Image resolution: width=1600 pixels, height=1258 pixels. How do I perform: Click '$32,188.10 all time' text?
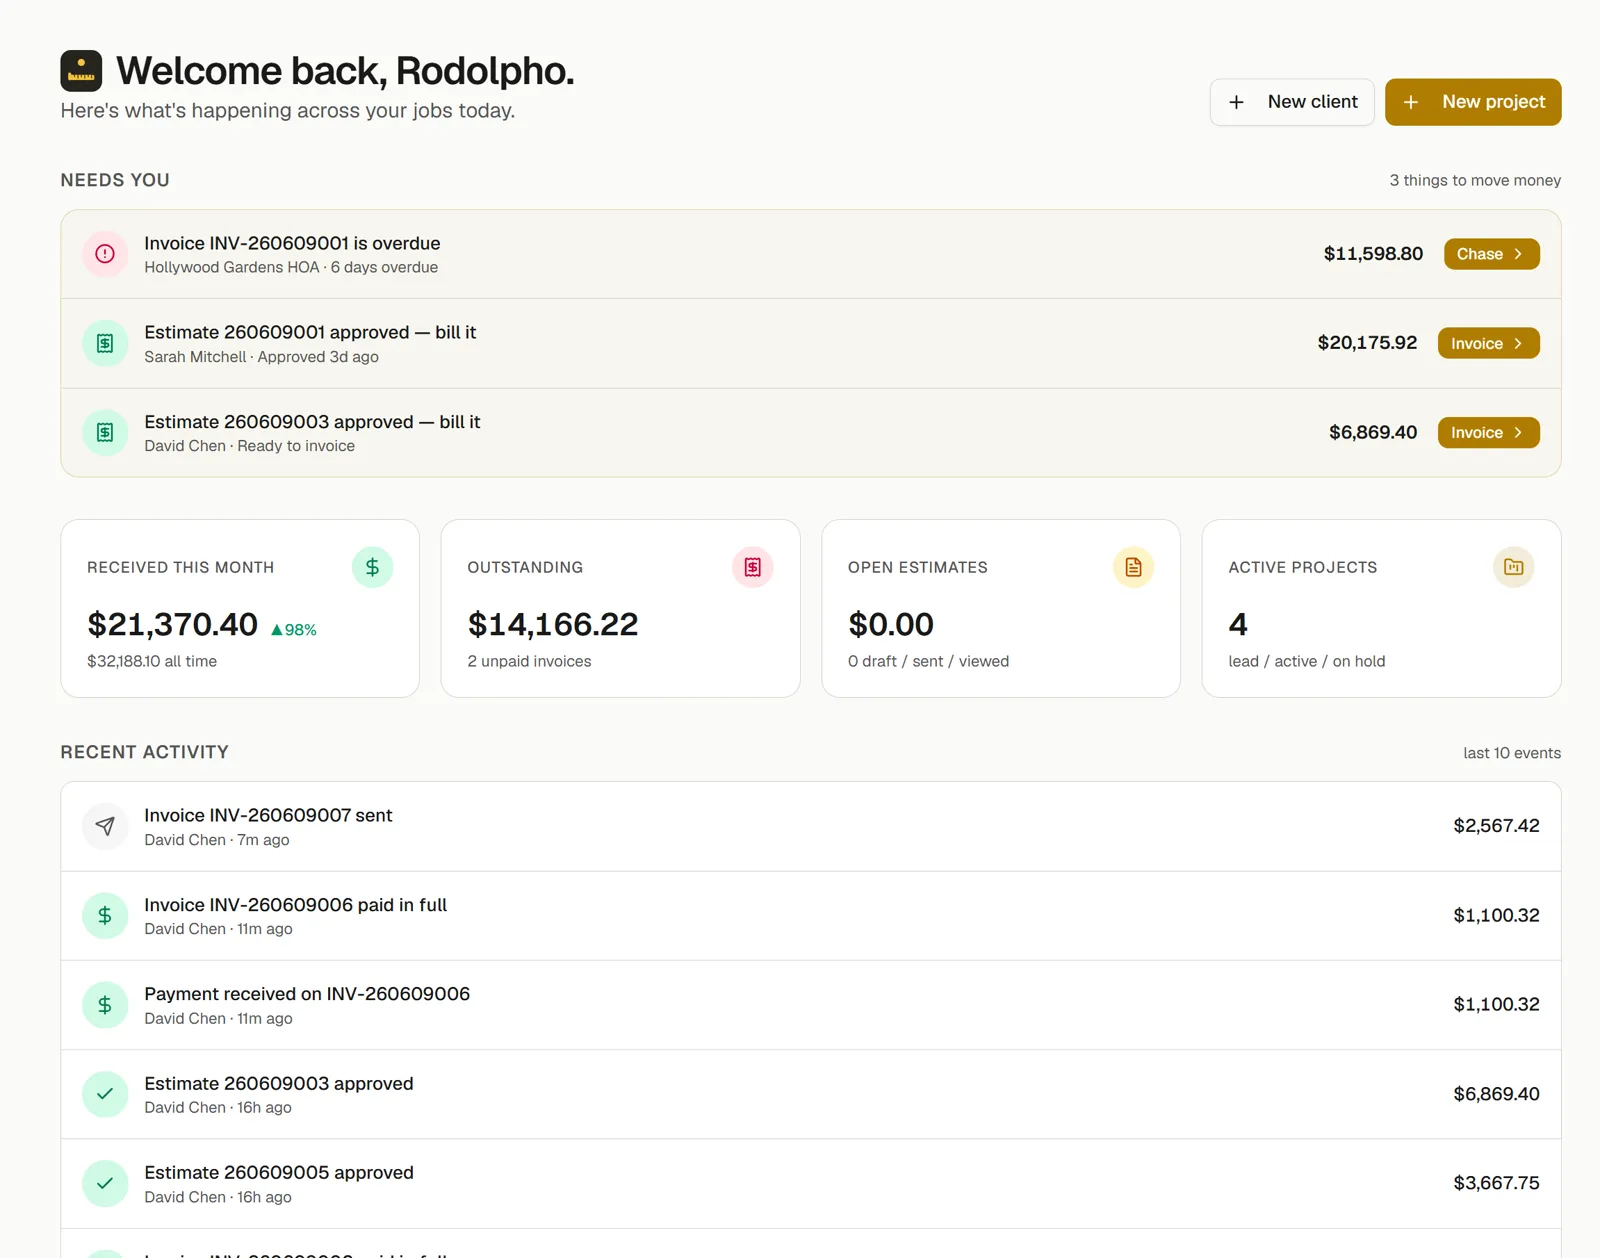coord(152,661)
